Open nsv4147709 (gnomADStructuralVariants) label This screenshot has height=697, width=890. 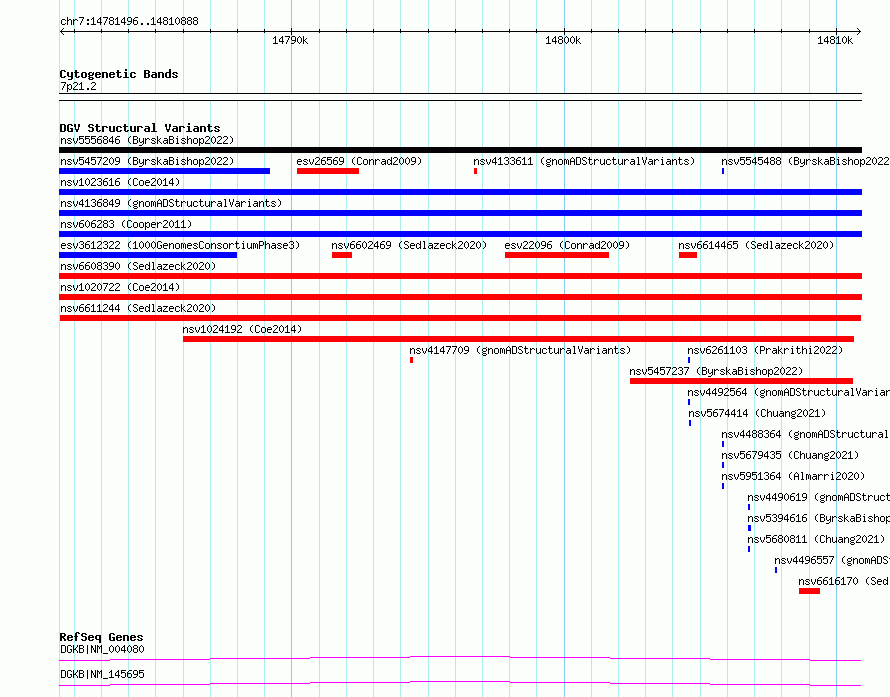520,350
